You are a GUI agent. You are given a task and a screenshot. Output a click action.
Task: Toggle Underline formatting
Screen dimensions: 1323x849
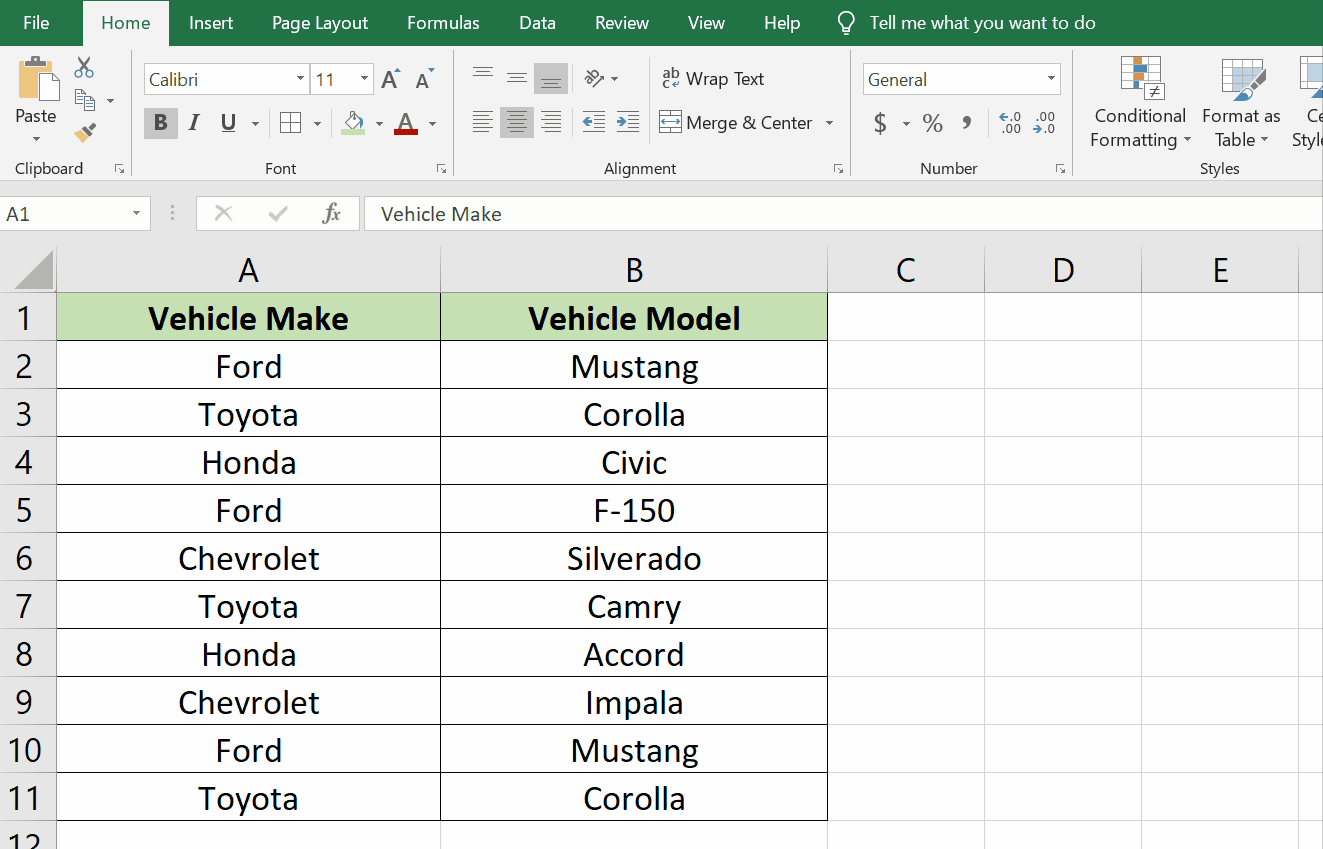(228, 123)
